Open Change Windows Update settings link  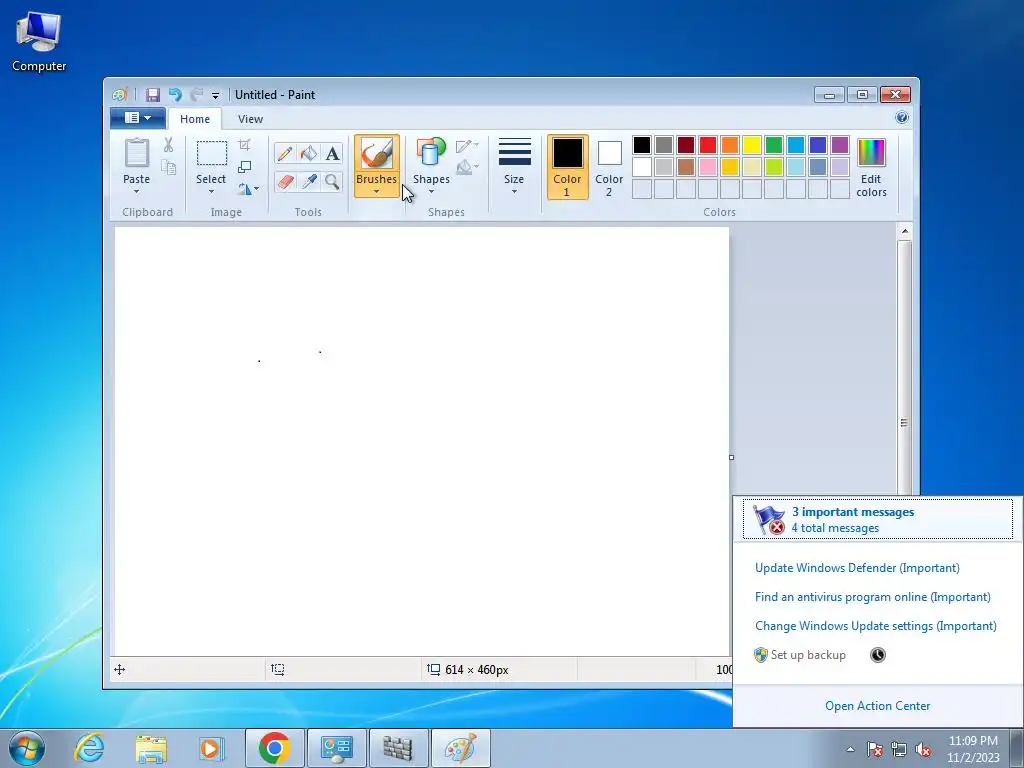point(876,626)
